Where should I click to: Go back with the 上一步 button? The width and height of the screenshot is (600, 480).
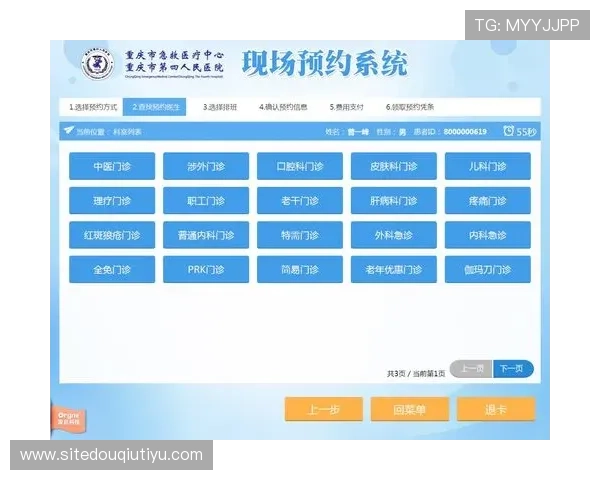[324, 410]
